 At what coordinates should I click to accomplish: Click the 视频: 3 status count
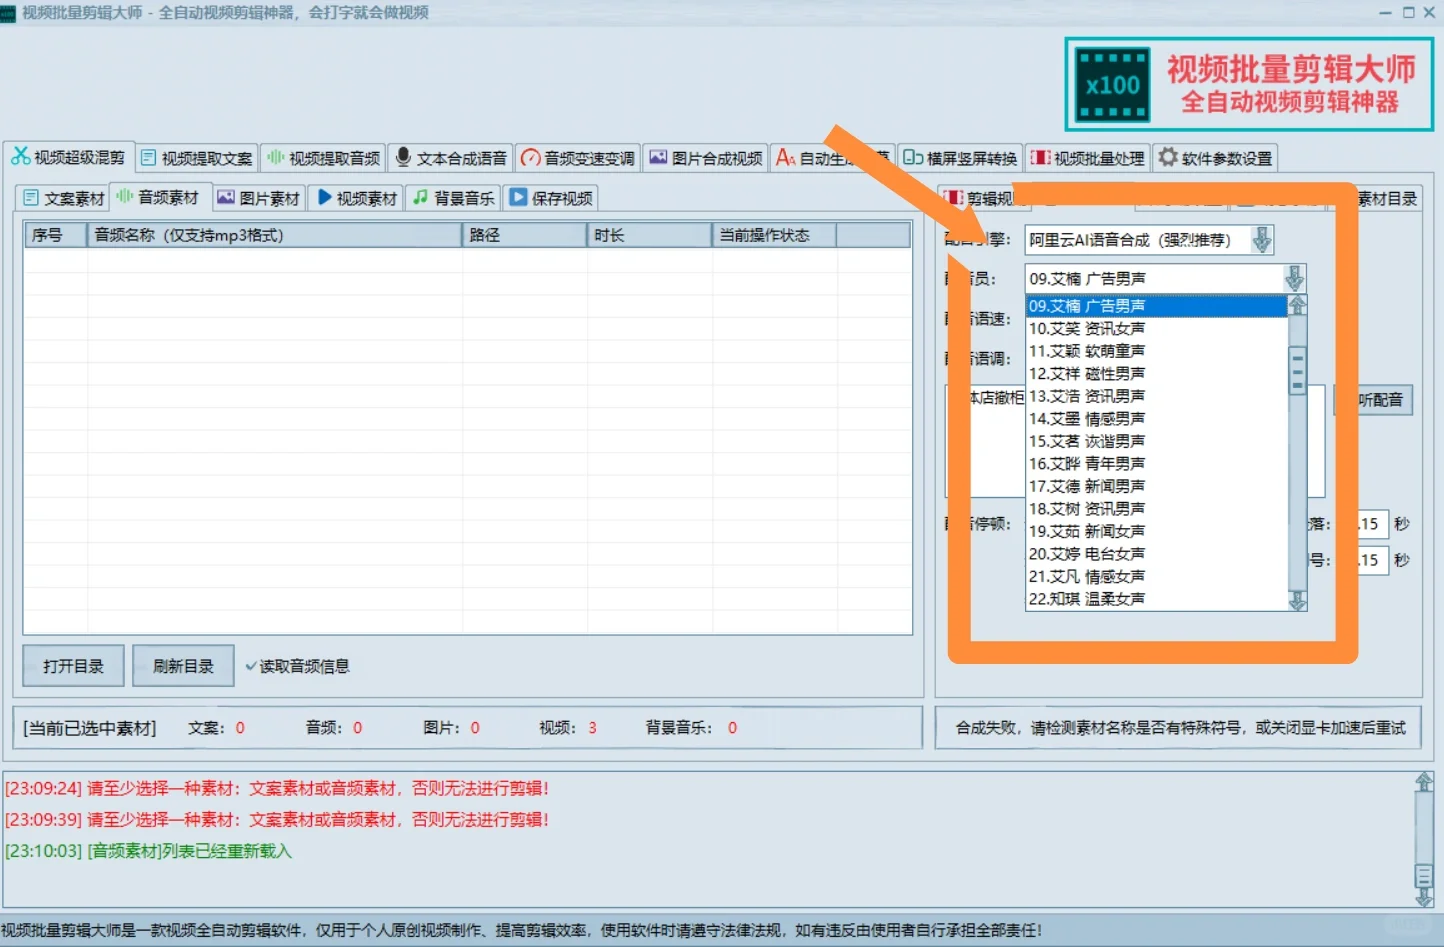point(568,728)
